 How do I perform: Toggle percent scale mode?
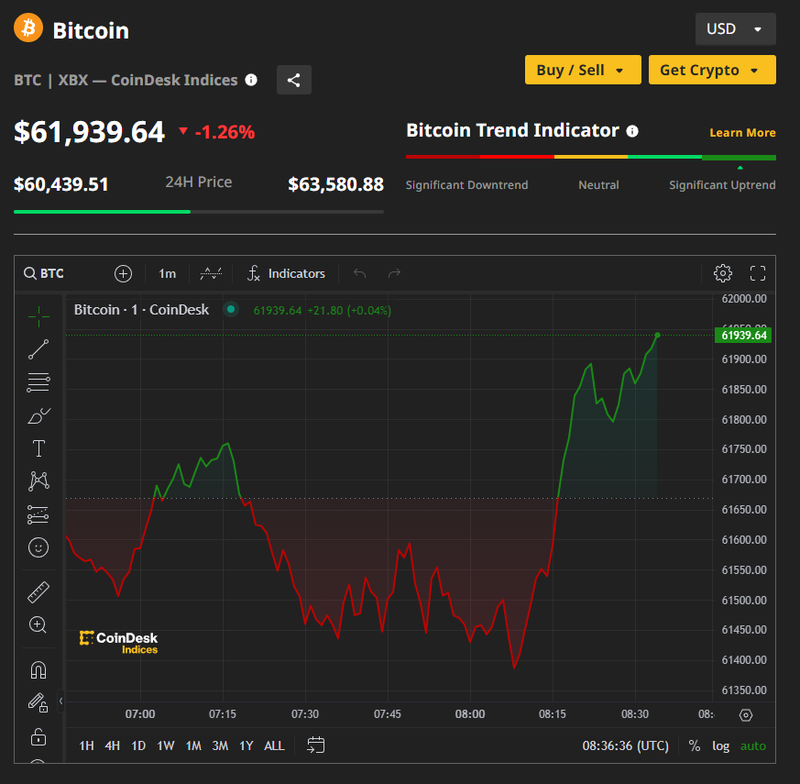pyautogui.click(x=695, y=745)
